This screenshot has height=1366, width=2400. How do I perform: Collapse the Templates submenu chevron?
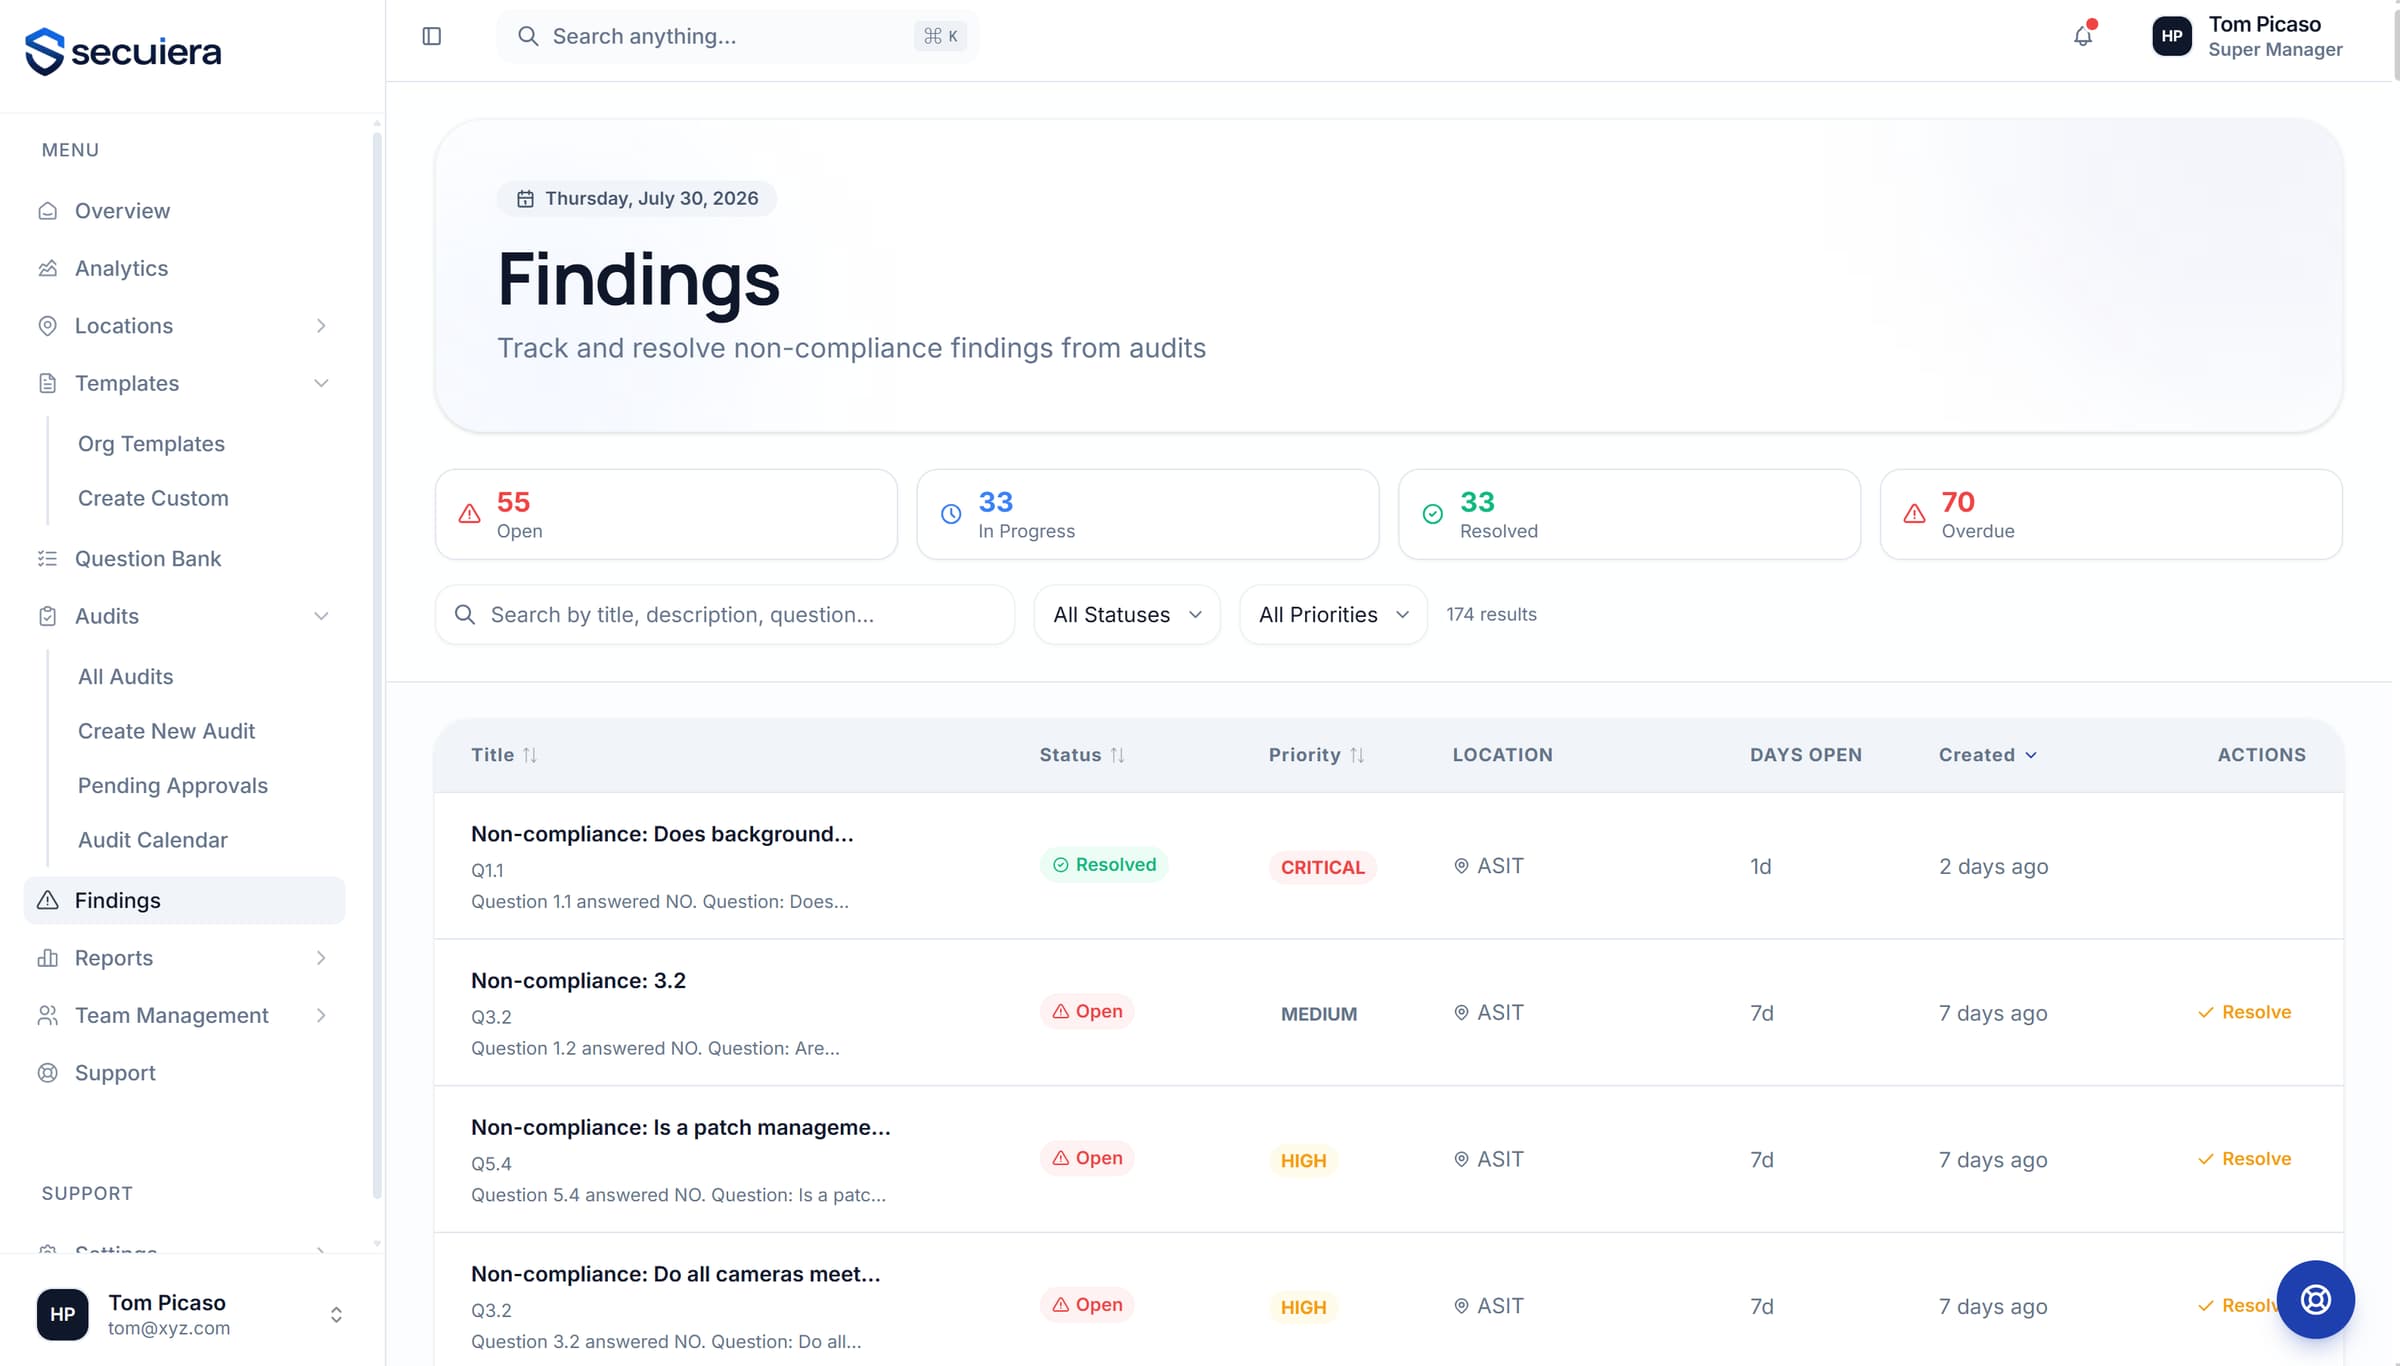point(321,383)
